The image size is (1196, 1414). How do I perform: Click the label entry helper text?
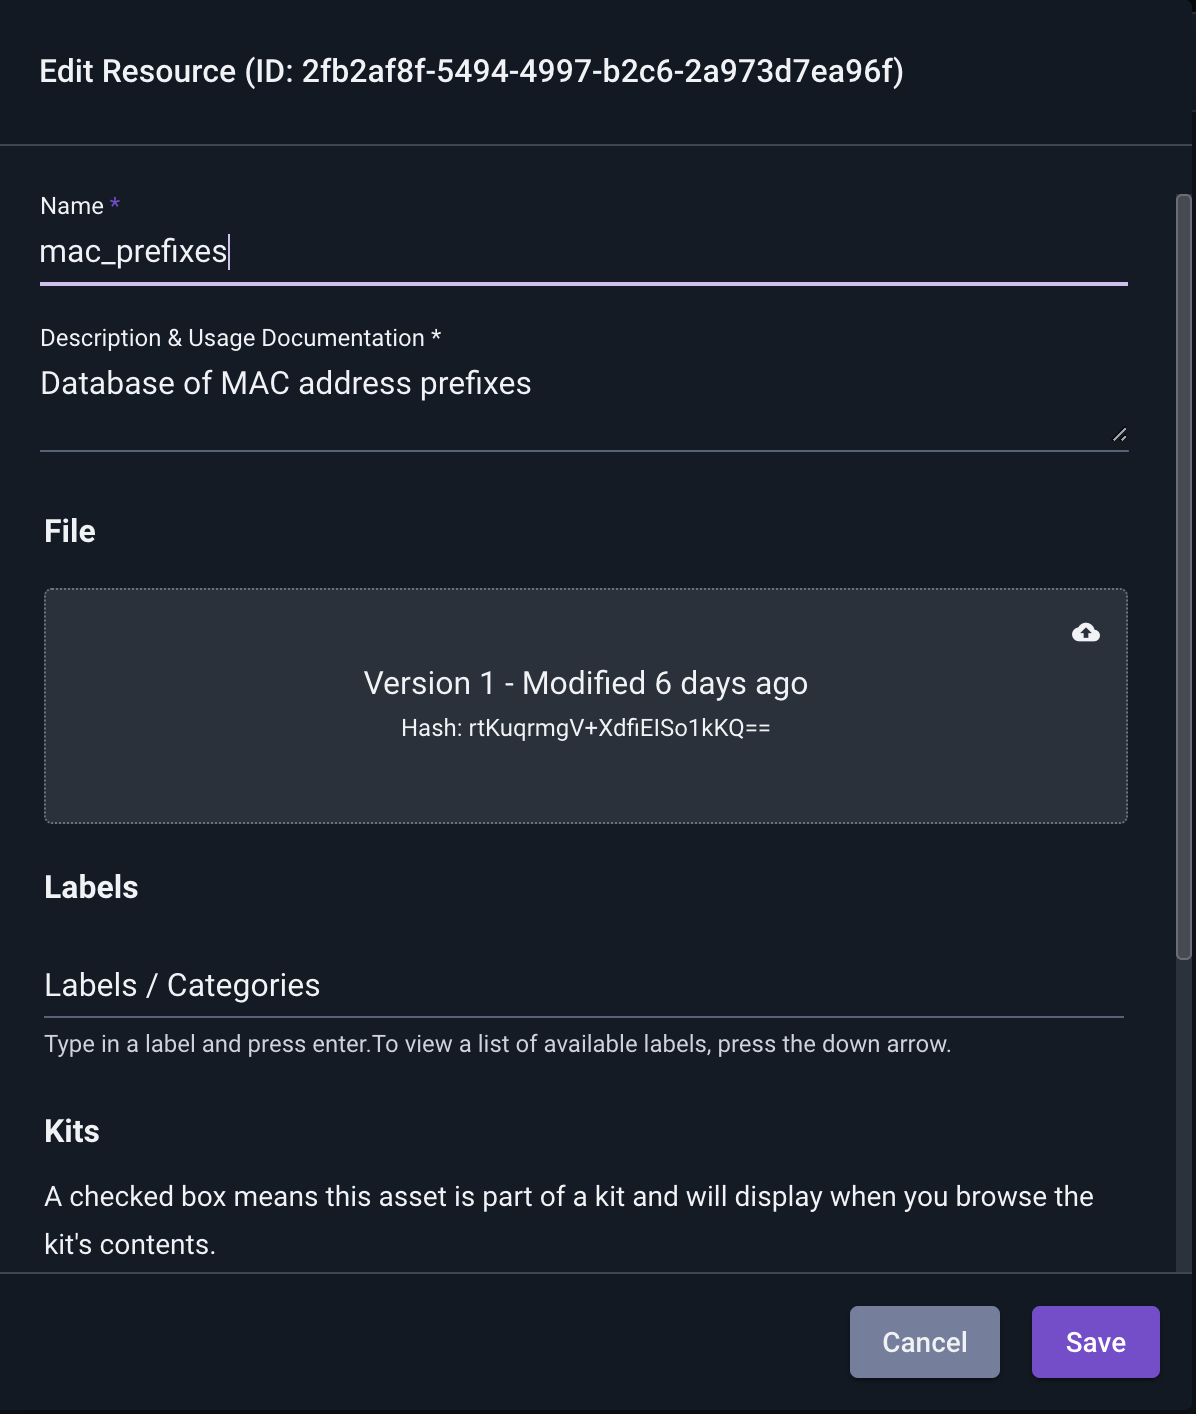tap(498, 1044)
